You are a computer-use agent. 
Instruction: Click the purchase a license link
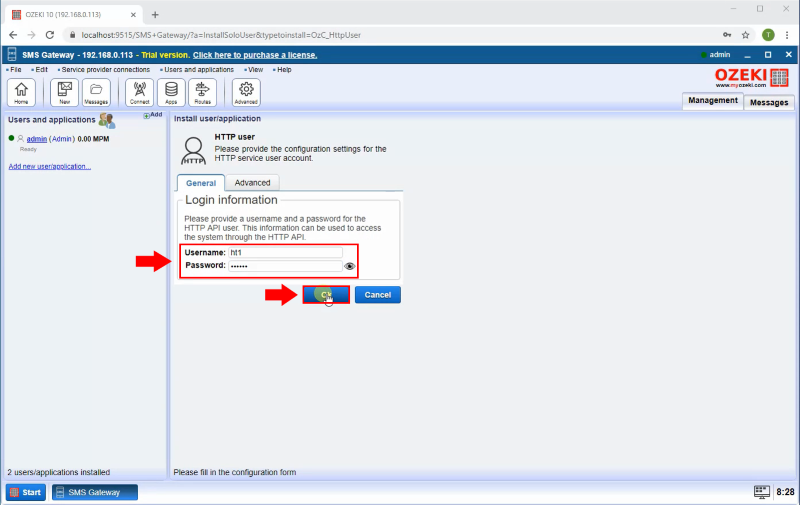point(255,55)
